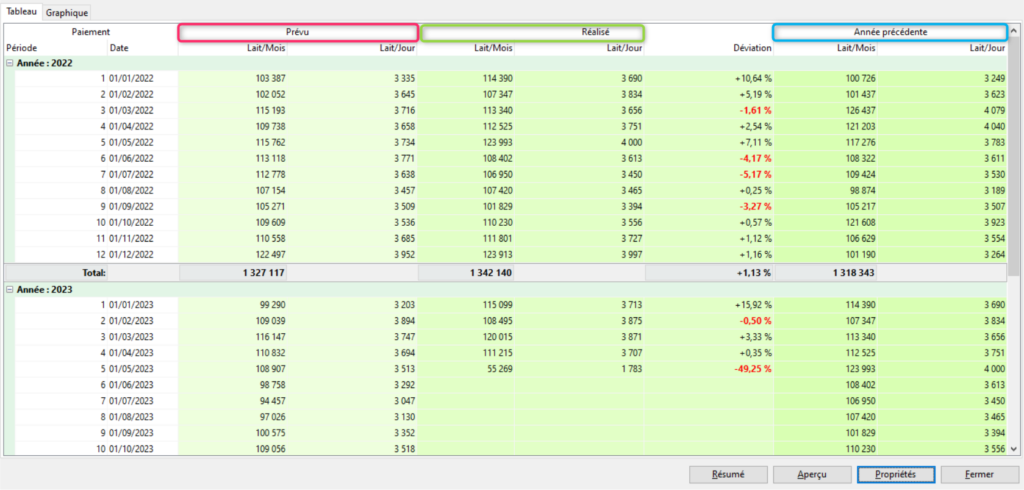Screen dimensions: 1024x490
Task: Click Réalisé value 55 269
Action: tap(501, 368)
